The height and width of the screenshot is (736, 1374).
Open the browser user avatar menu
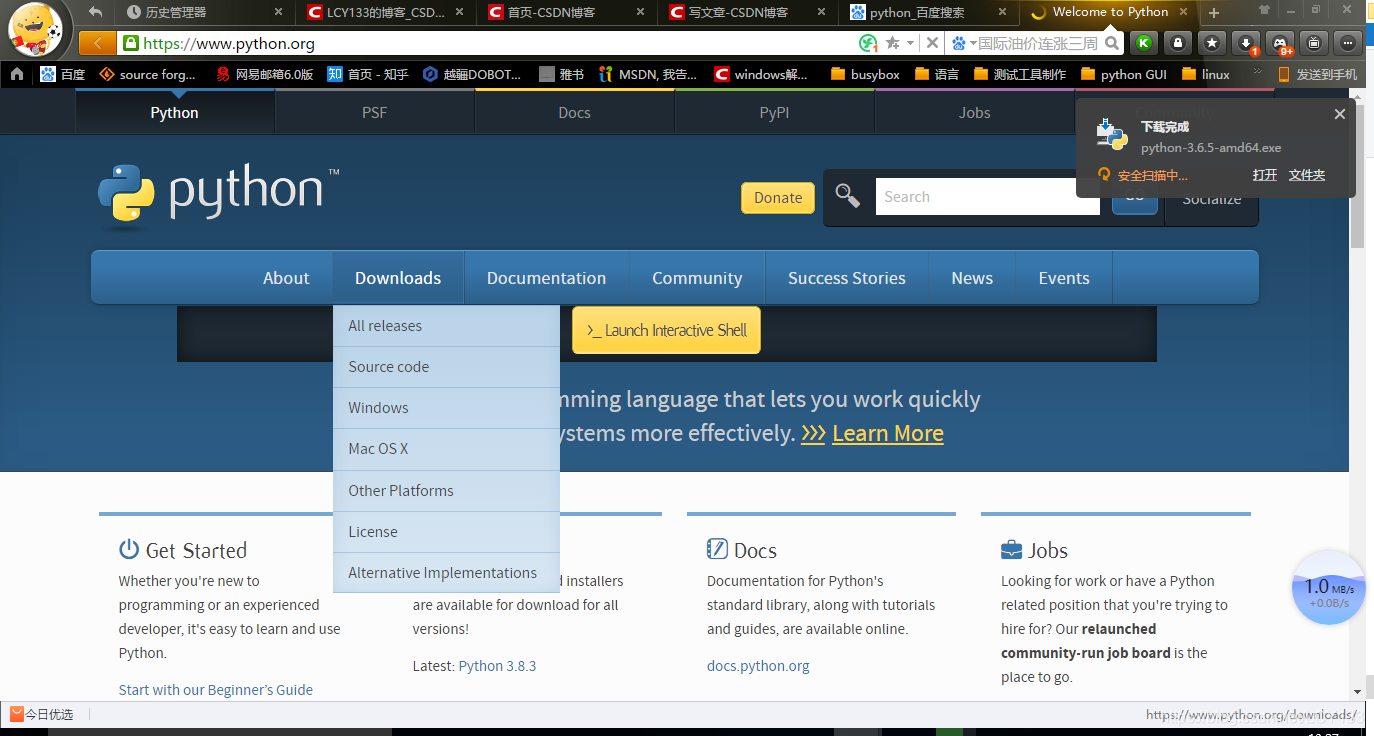[x=37, y=27]
